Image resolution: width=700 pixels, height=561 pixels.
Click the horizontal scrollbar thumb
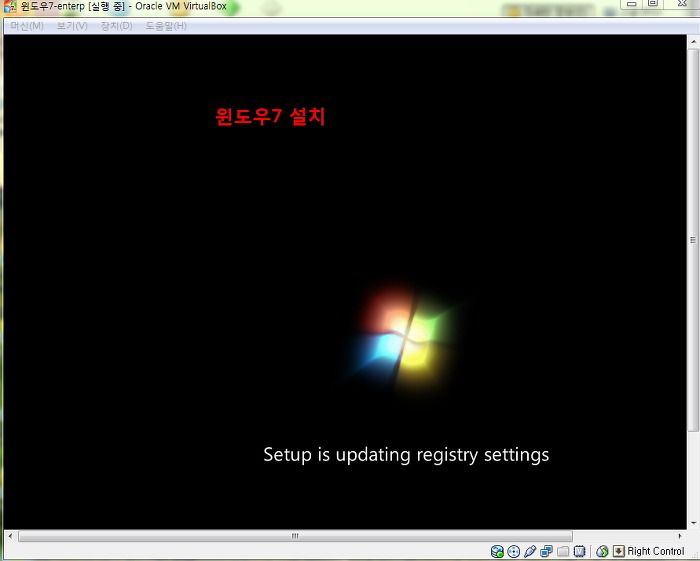[295, 536]
